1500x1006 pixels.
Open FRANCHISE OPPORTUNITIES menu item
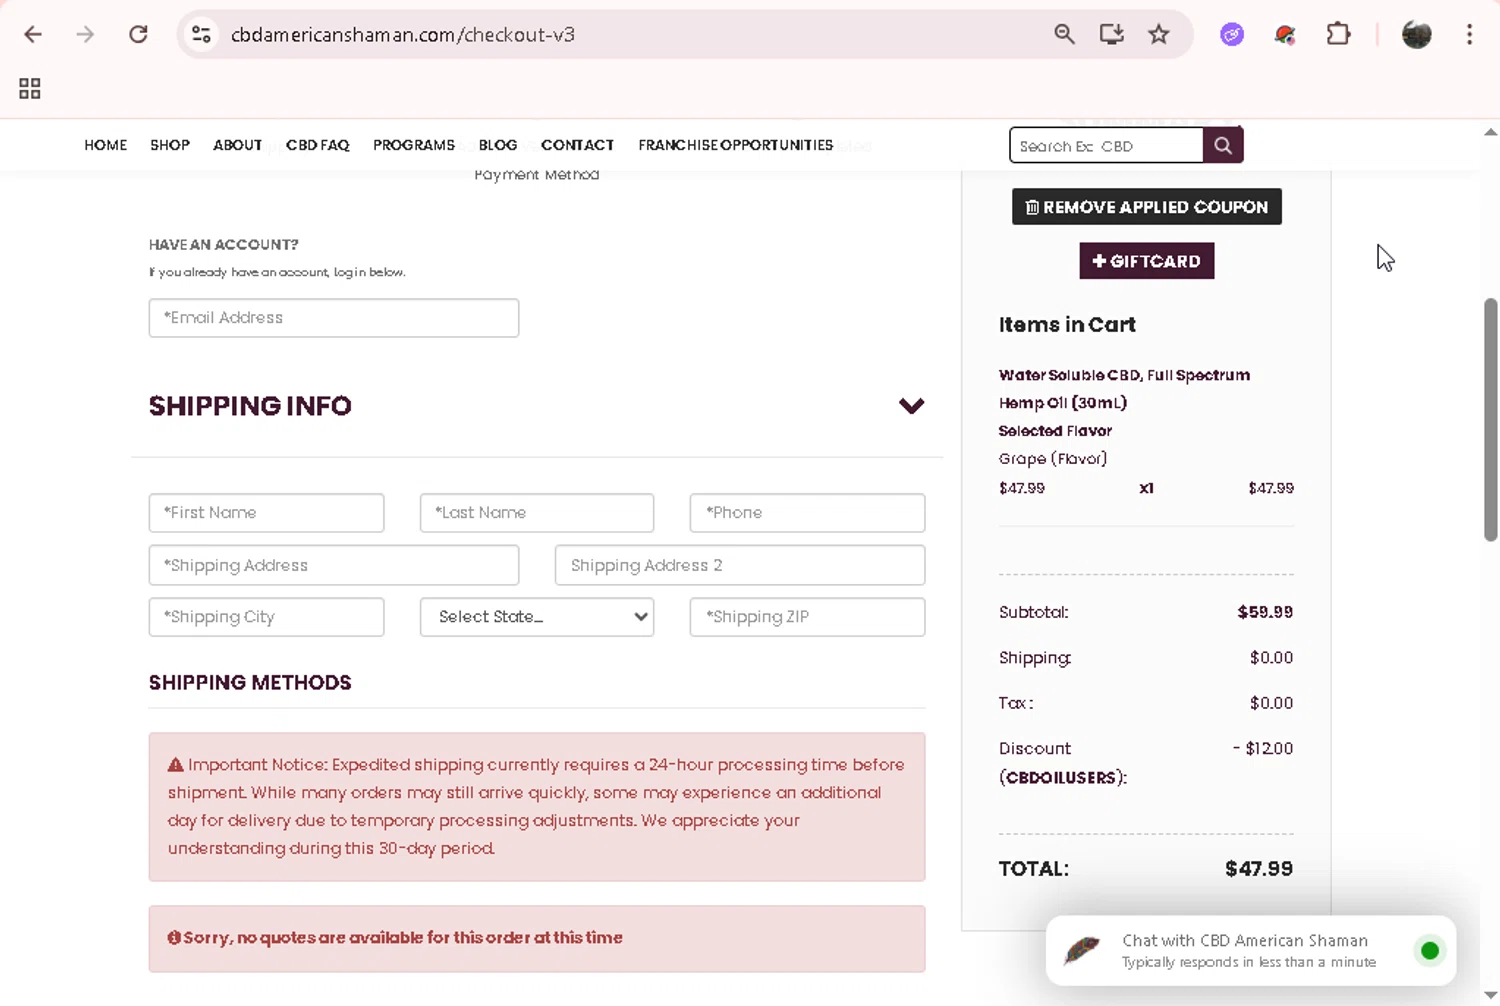pos(736,145)
